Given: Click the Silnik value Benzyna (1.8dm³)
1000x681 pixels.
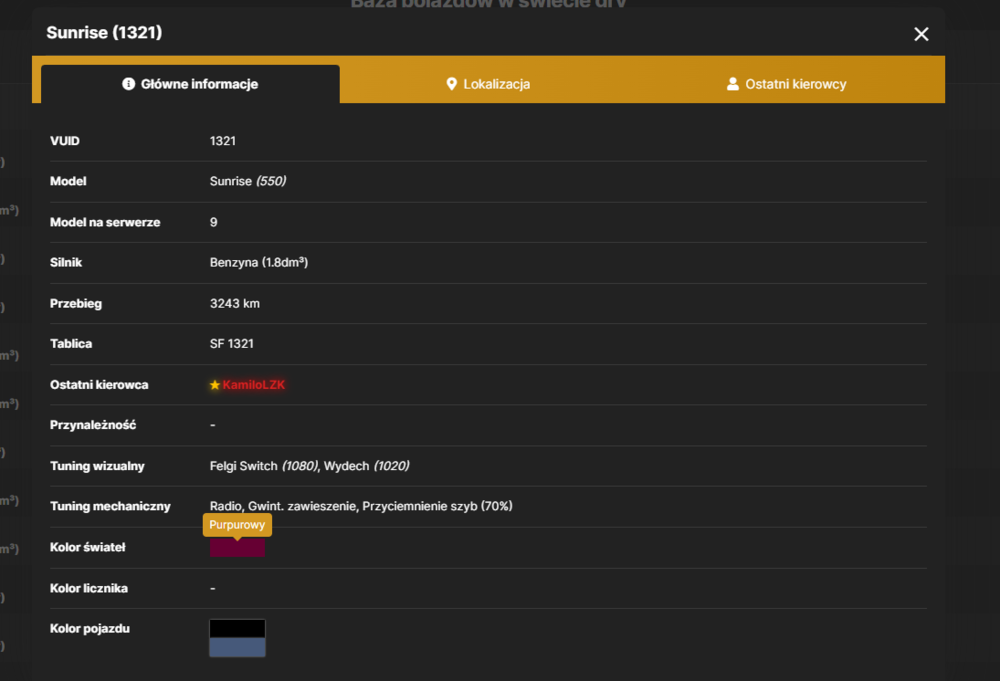Looking at the screenshot, I should tap(259, 262).
